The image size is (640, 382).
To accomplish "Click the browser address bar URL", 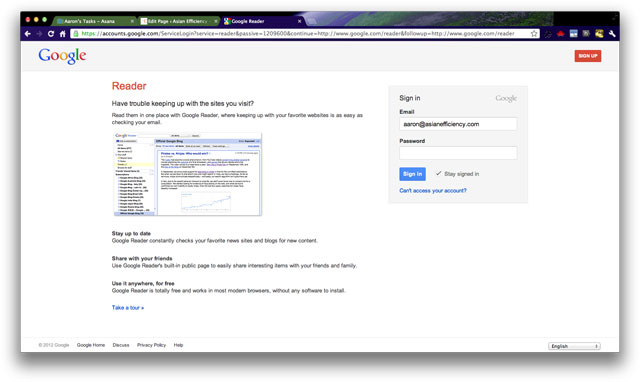I will coord(298,33).
